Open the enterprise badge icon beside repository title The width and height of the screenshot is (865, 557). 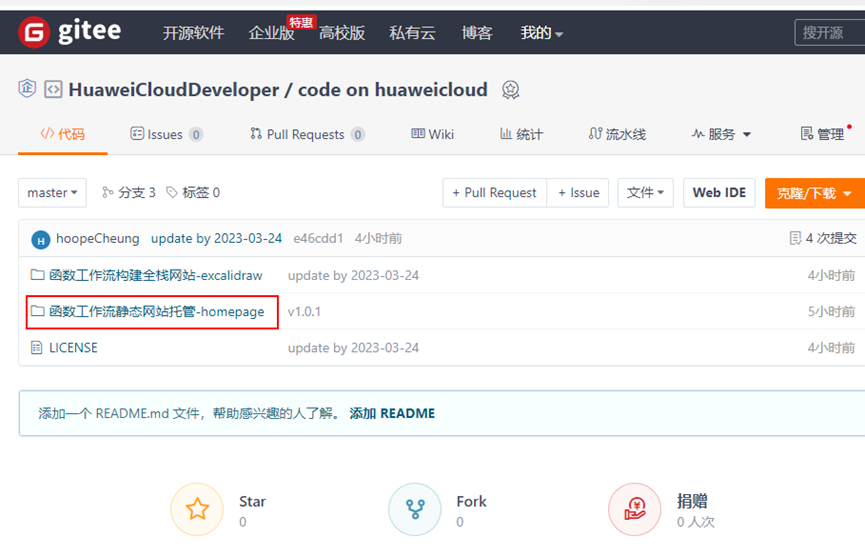click(x=27, y=88)
